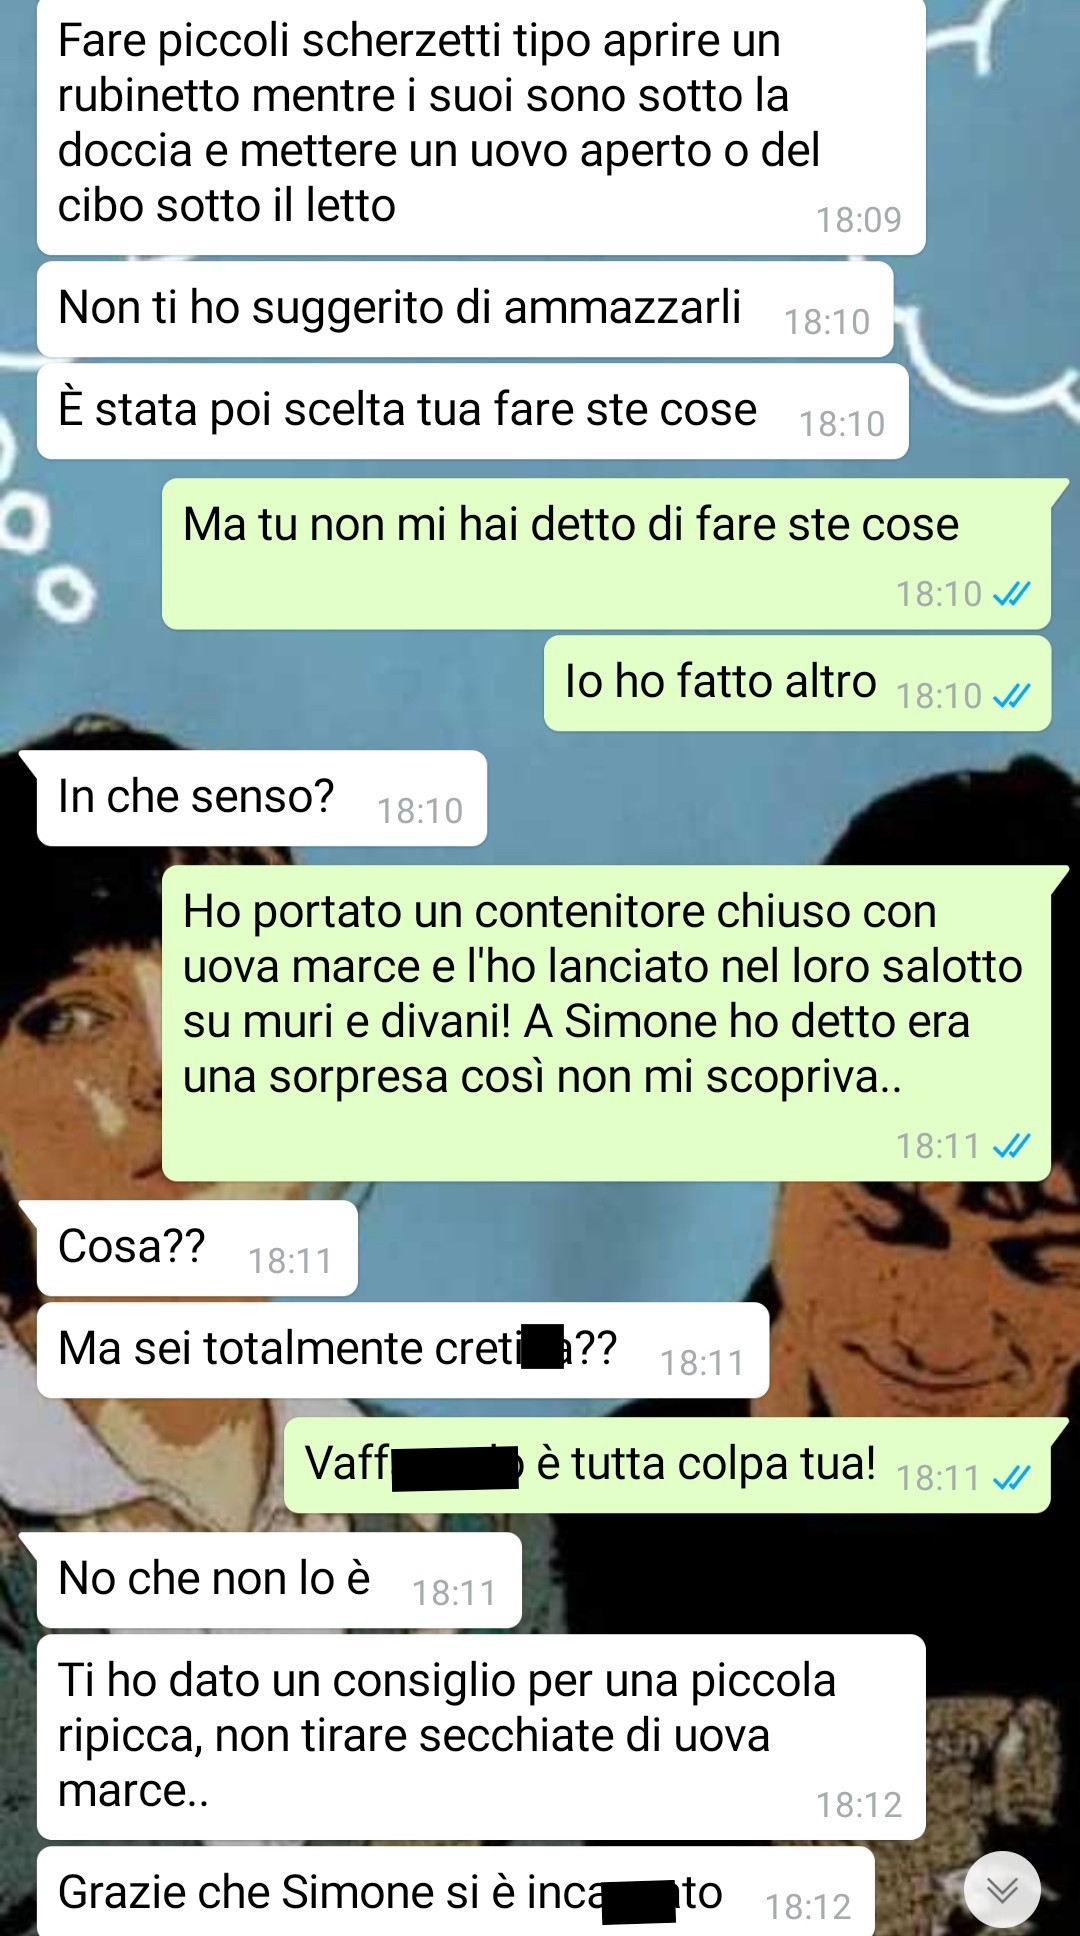Tap blue ticks on 'è tutta colpa tua!' message

pyautogui.click(x=1011, y=1478)
